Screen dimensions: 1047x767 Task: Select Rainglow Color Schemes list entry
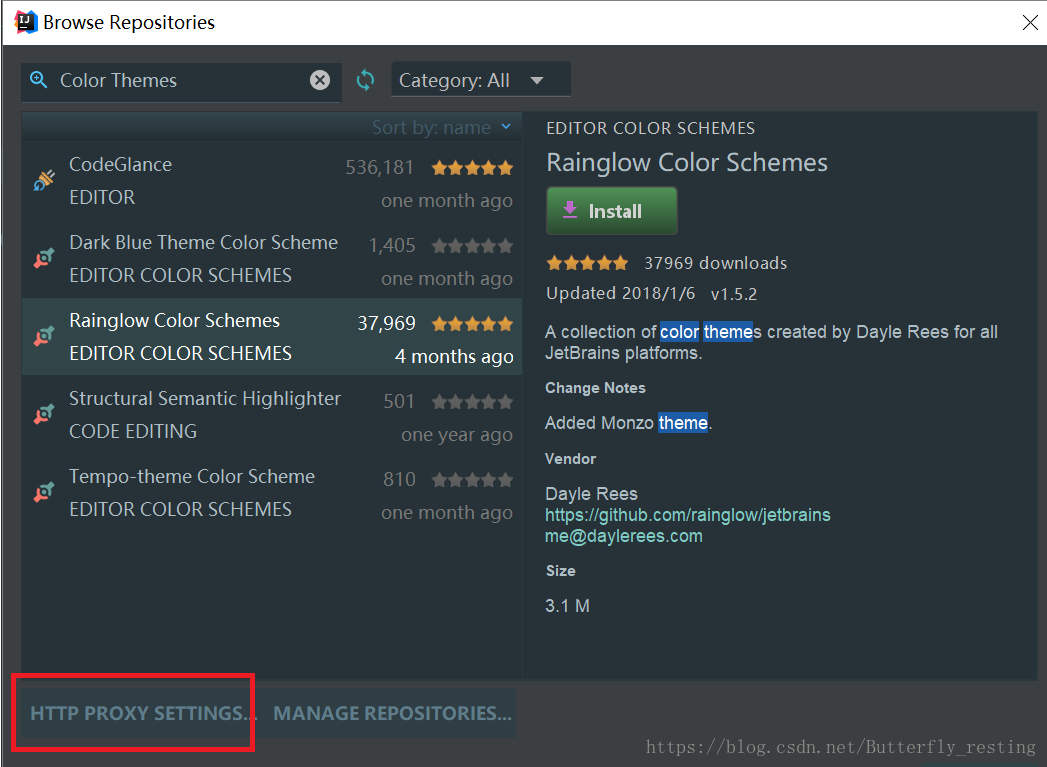272,336
